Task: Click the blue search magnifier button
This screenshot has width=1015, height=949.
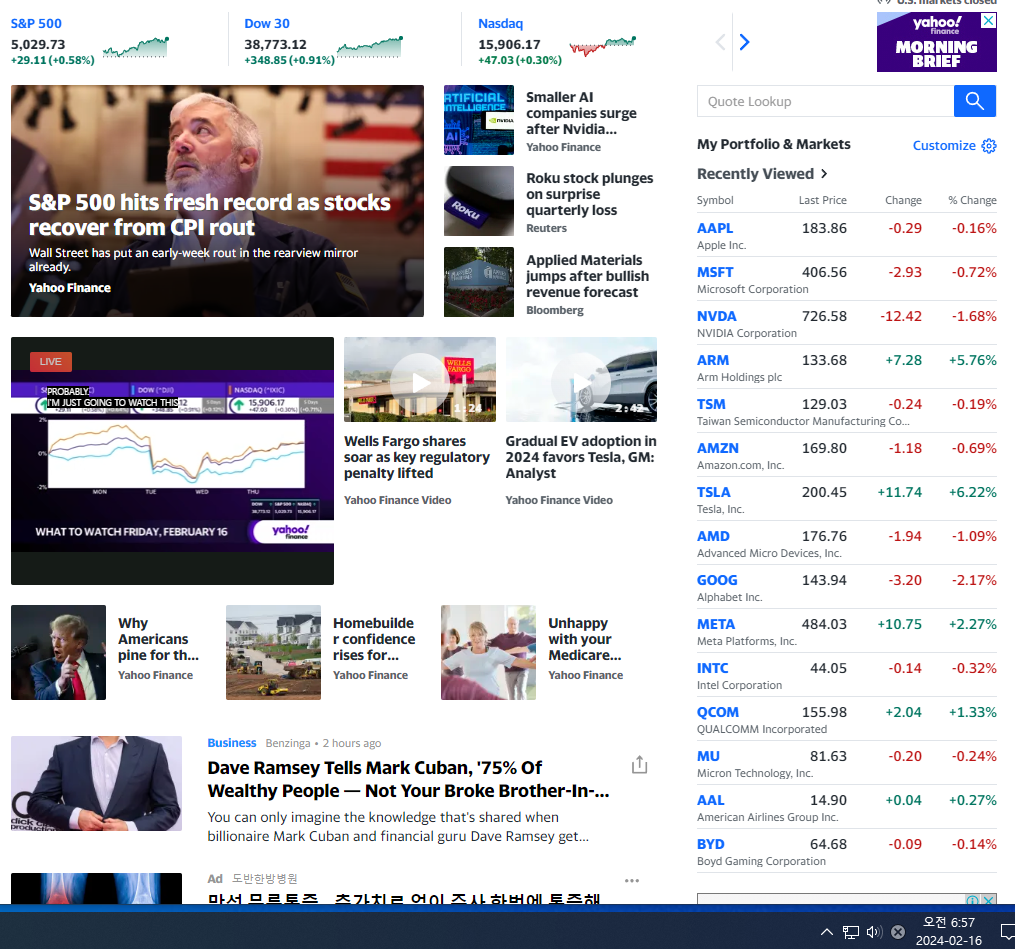Action: (x=974, y=101)
